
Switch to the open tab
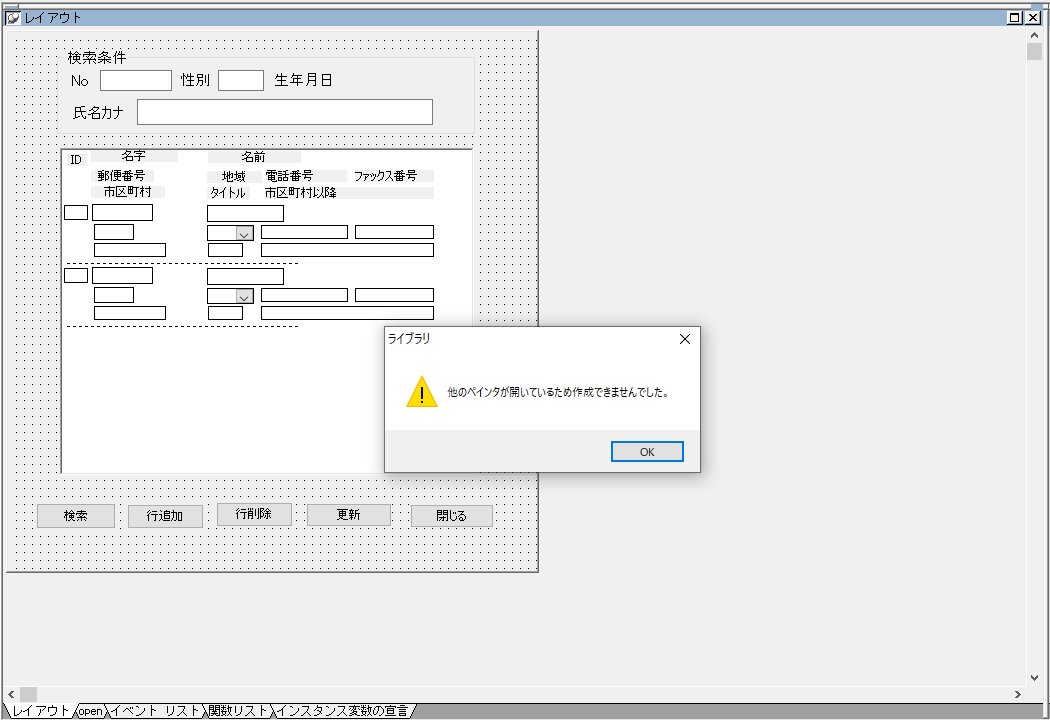(x=91, y=711)
